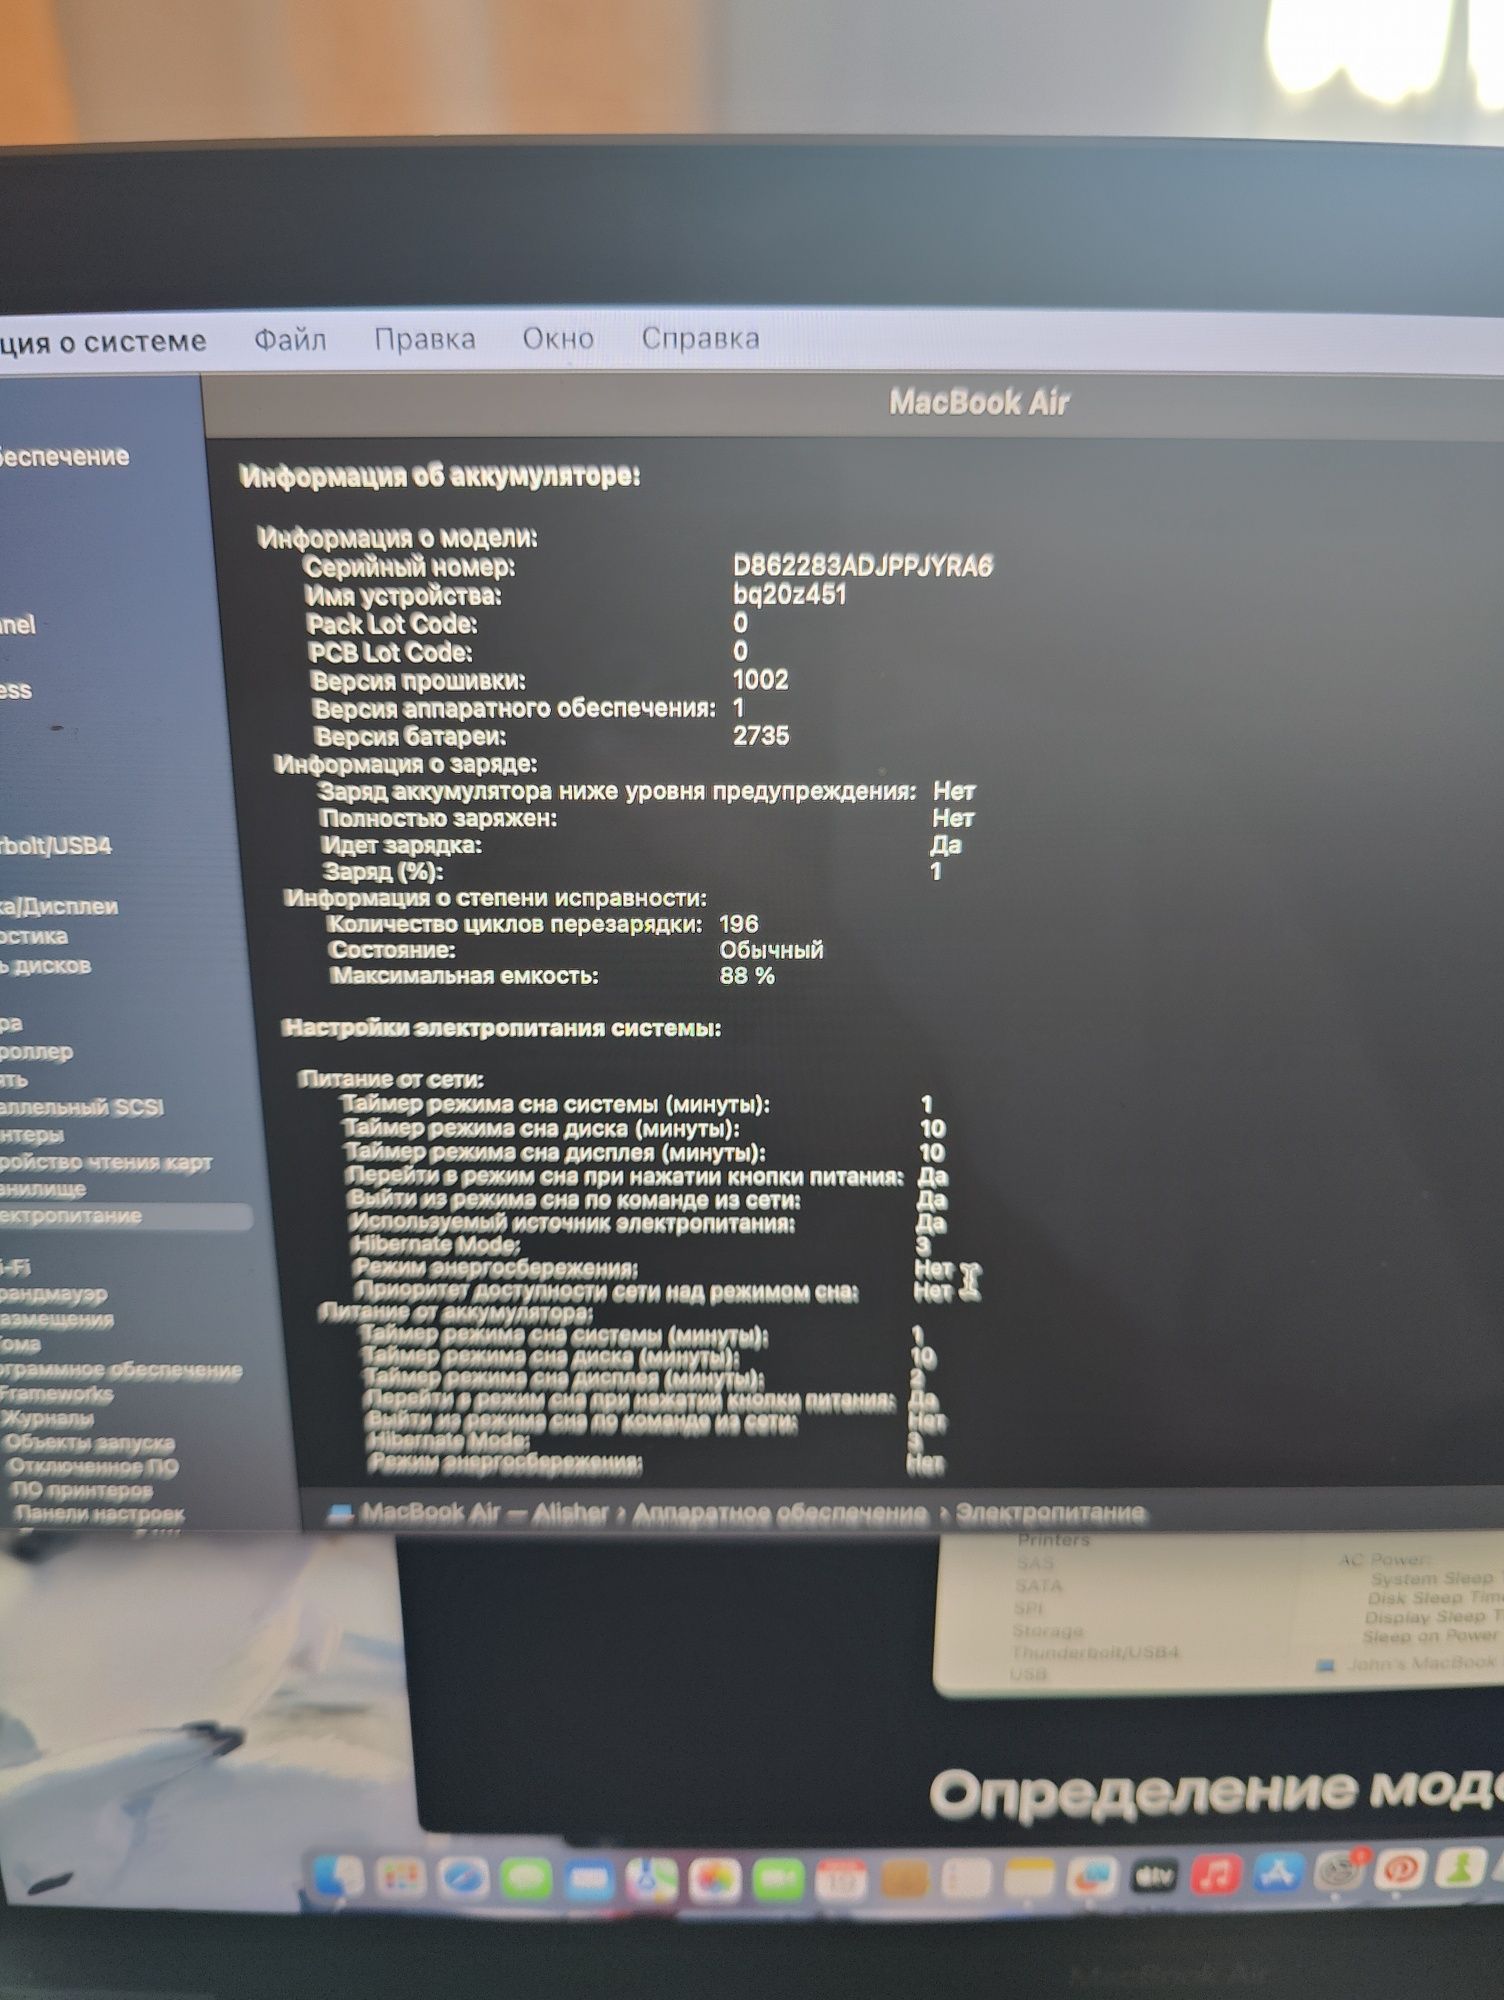Launch Safari from the Dock

(462, 1878)
